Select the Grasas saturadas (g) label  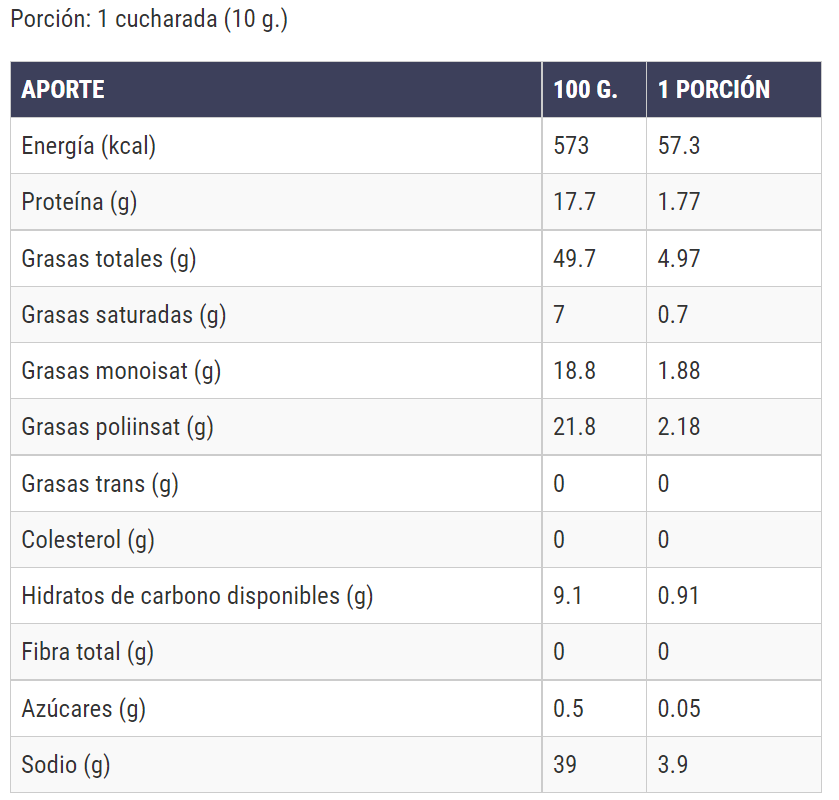pyautogui.click(x=124, y=315)
